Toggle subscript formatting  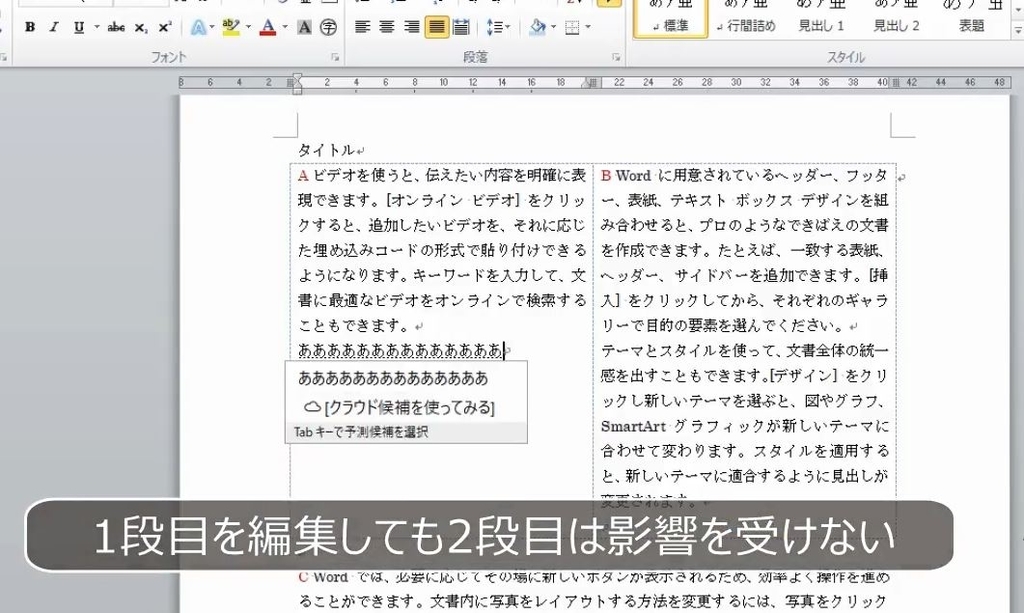click(x=140, y=27)
